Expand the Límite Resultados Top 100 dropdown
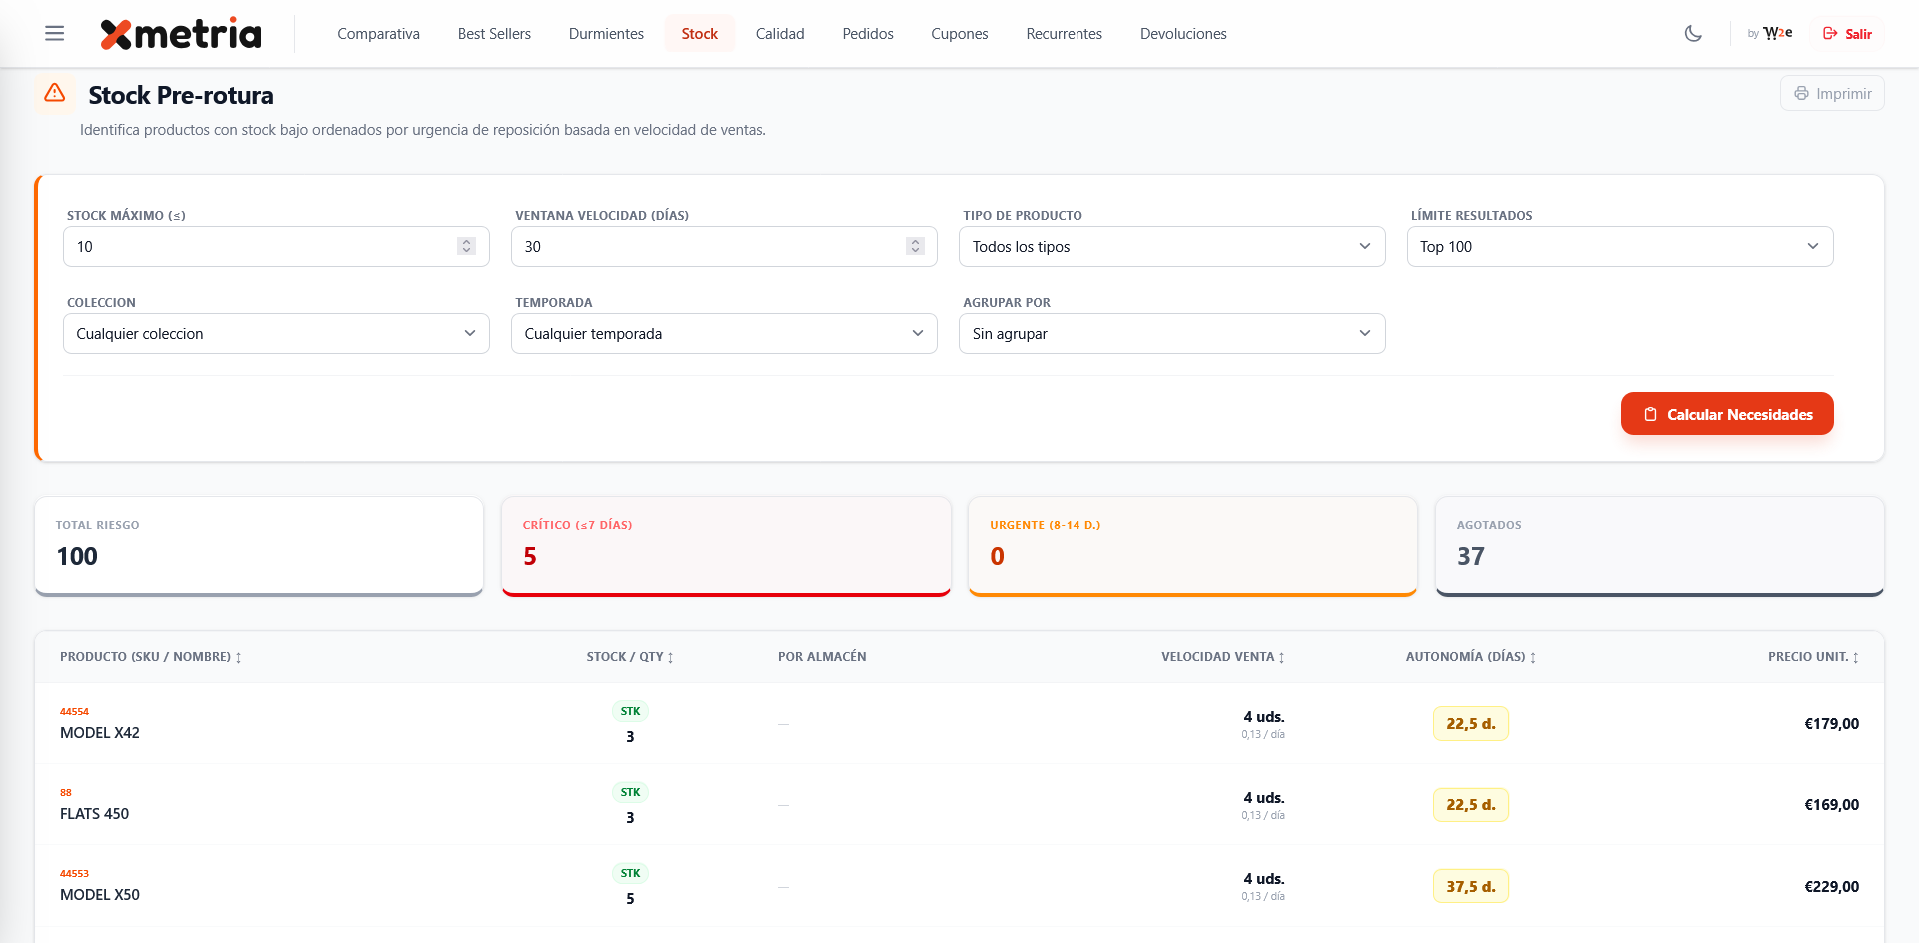 click(1619, 247)
